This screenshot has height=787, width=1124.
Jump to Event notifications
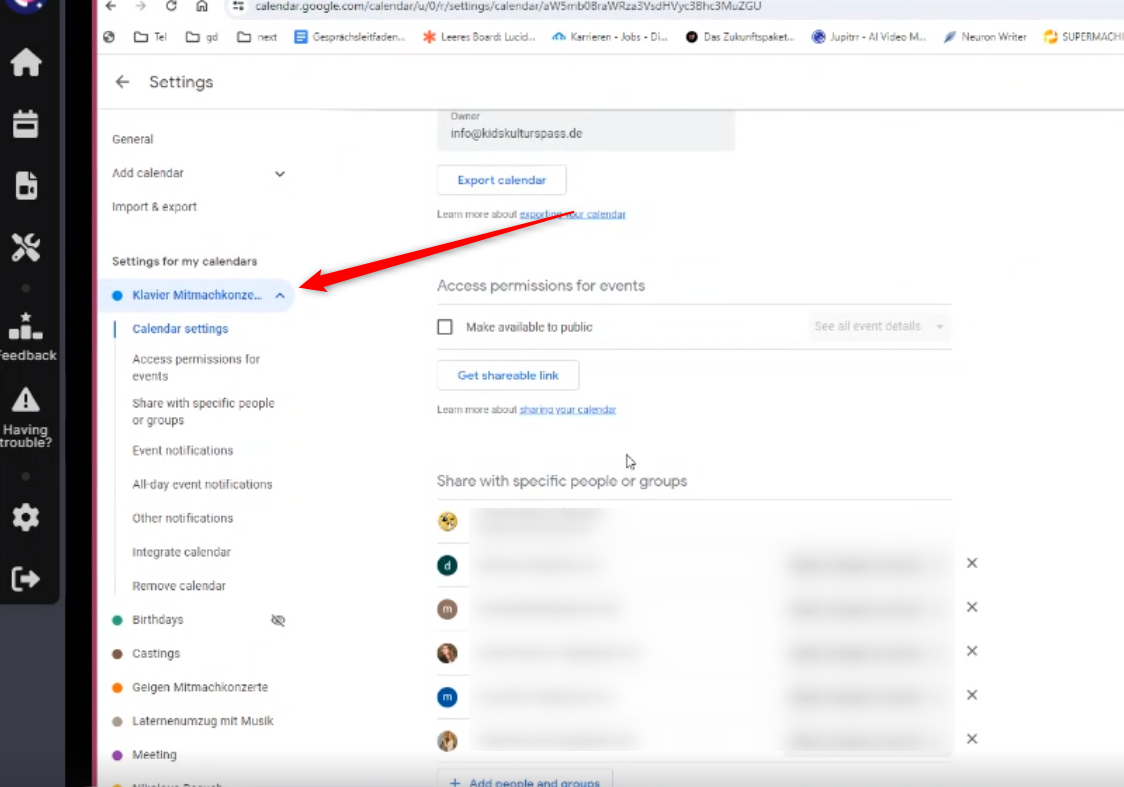tap(183, 451)
